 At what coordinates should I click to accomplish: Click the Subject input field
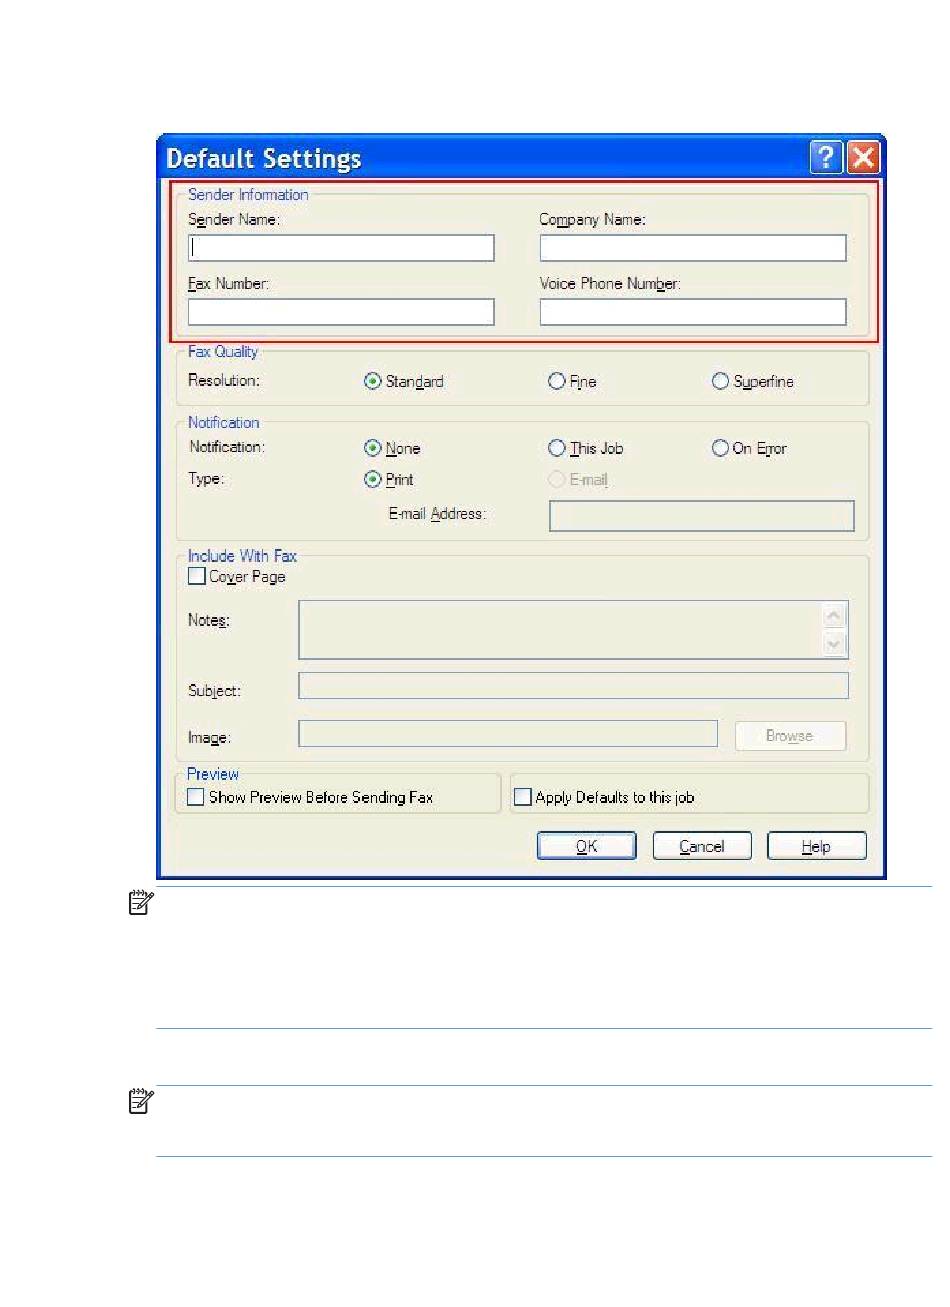click(x=573, y=686)
